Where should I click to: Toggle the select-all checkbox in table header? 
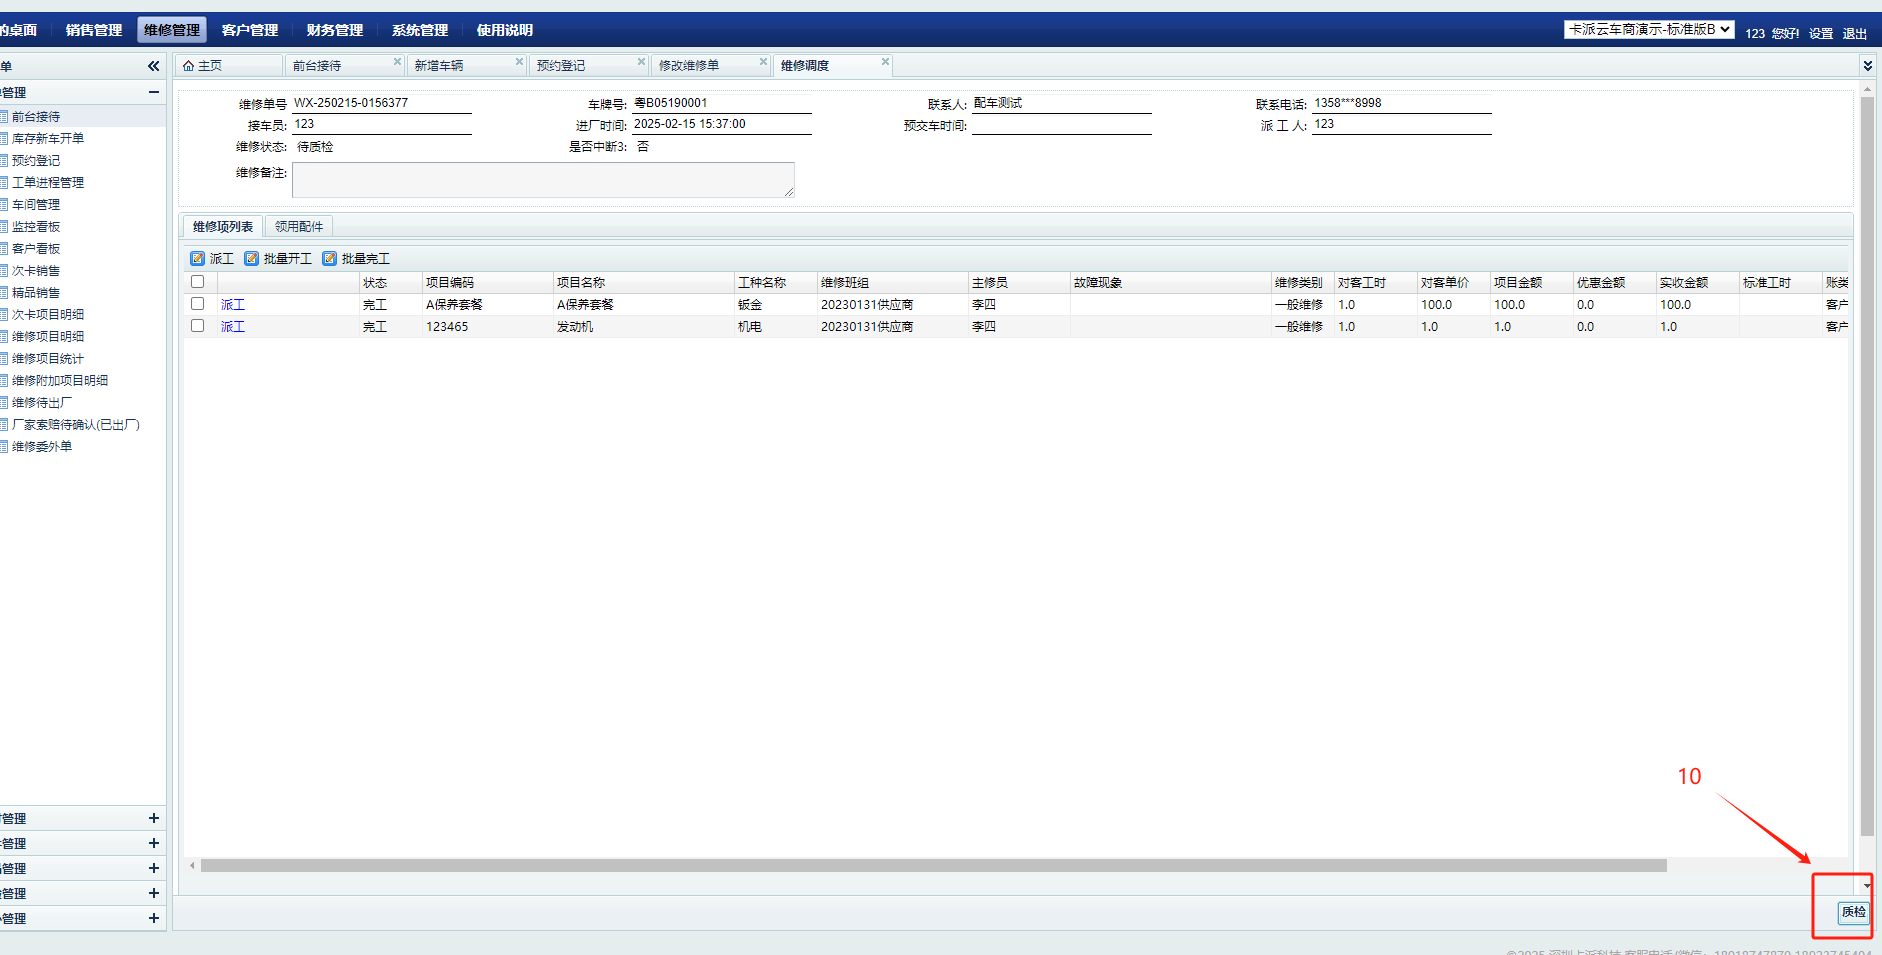click(198, 282)
